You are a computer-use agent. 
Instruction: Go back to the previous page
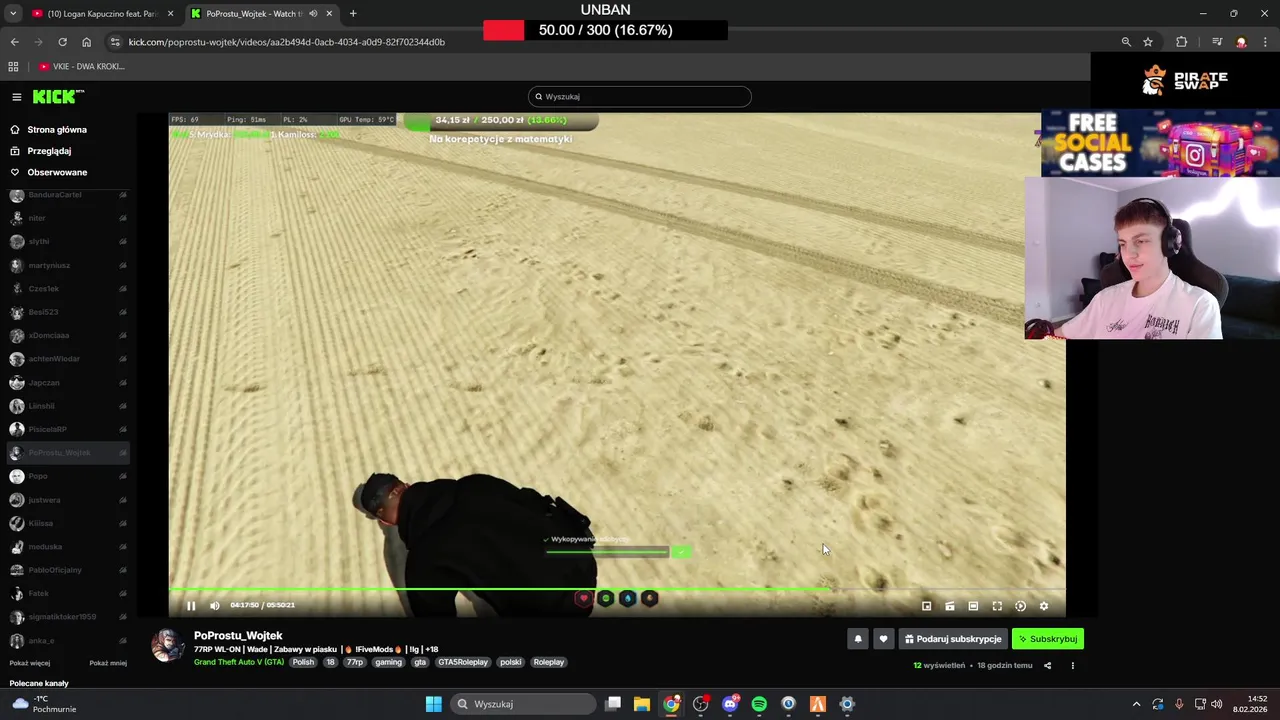click(14, 42)
